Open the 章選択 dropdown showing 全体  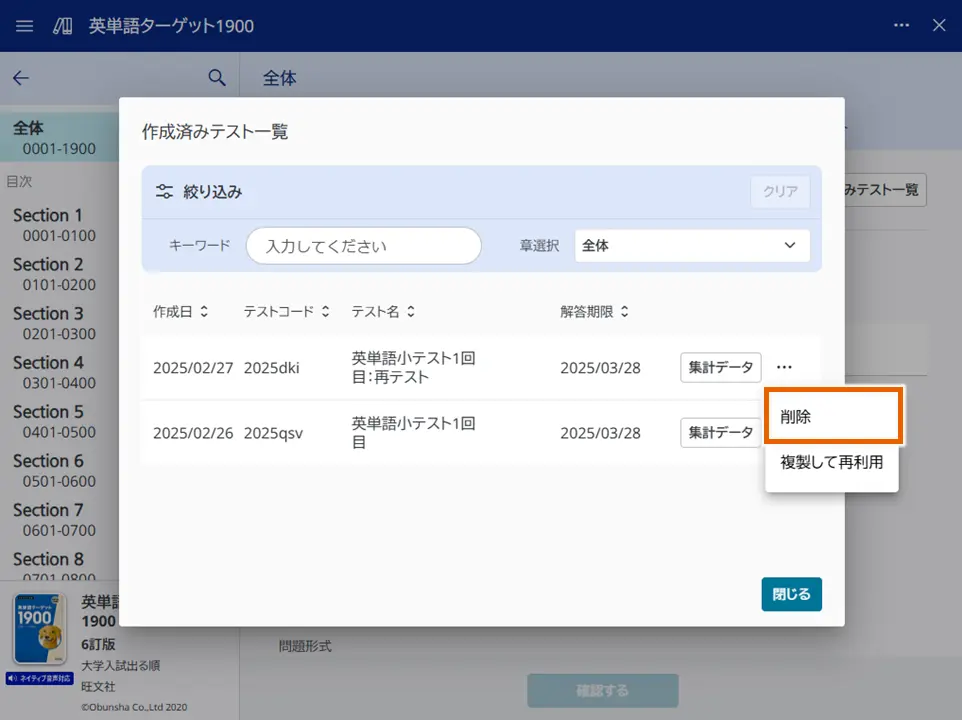pos(690,245)
